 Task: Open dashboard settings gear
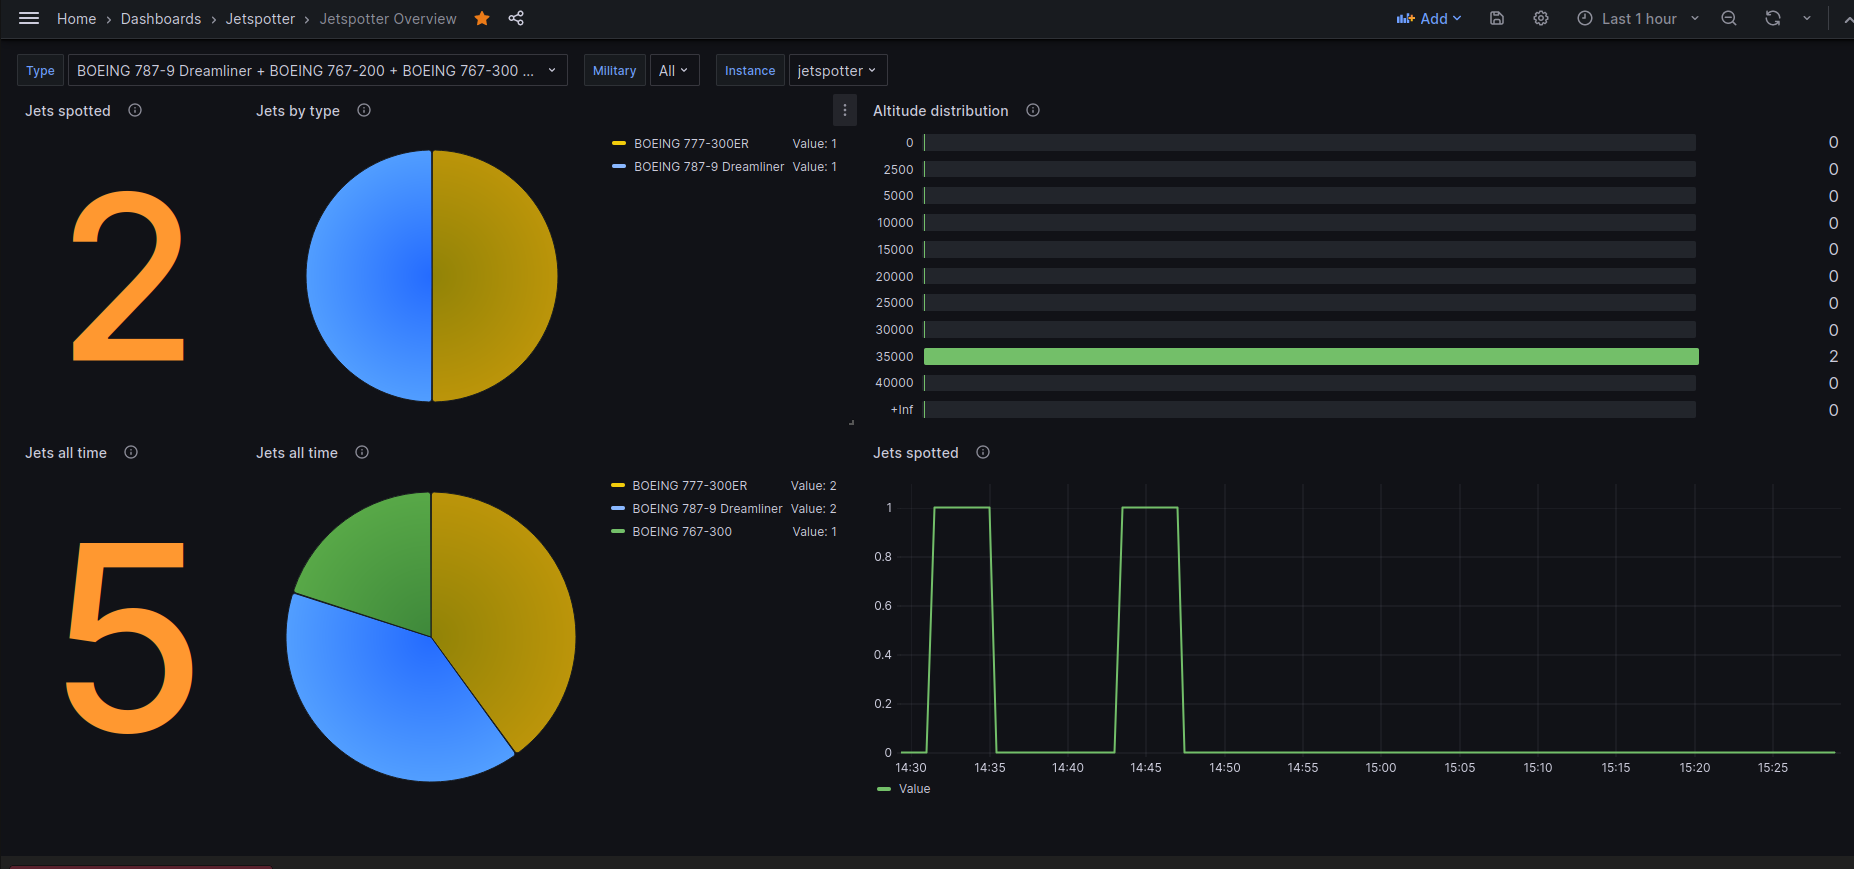[1541, 18]
